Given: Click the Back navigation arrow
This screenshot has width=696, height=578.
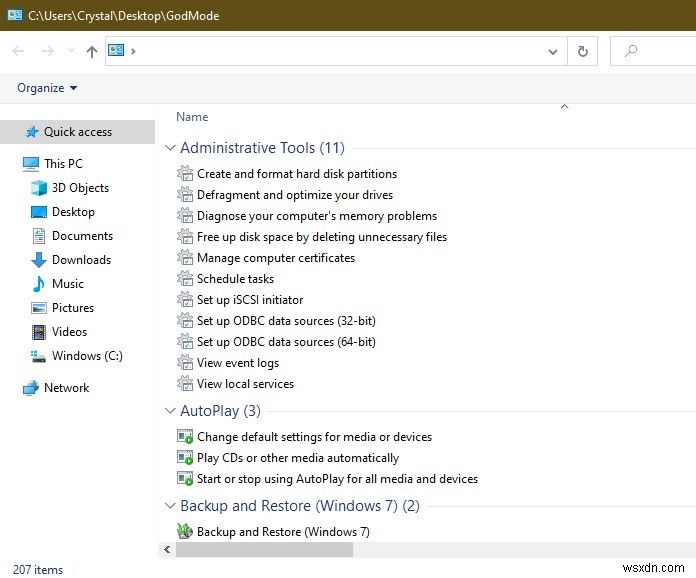Looking at the screenshot, I should click(x=18, y=51).
